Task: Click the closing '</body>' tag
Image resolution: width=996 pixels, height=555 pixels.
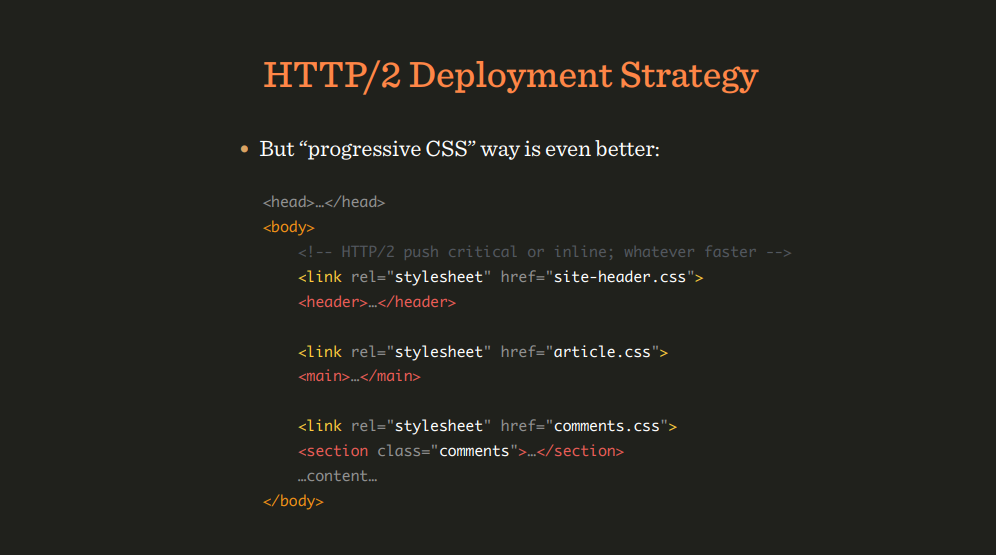Action: point(293,501)
